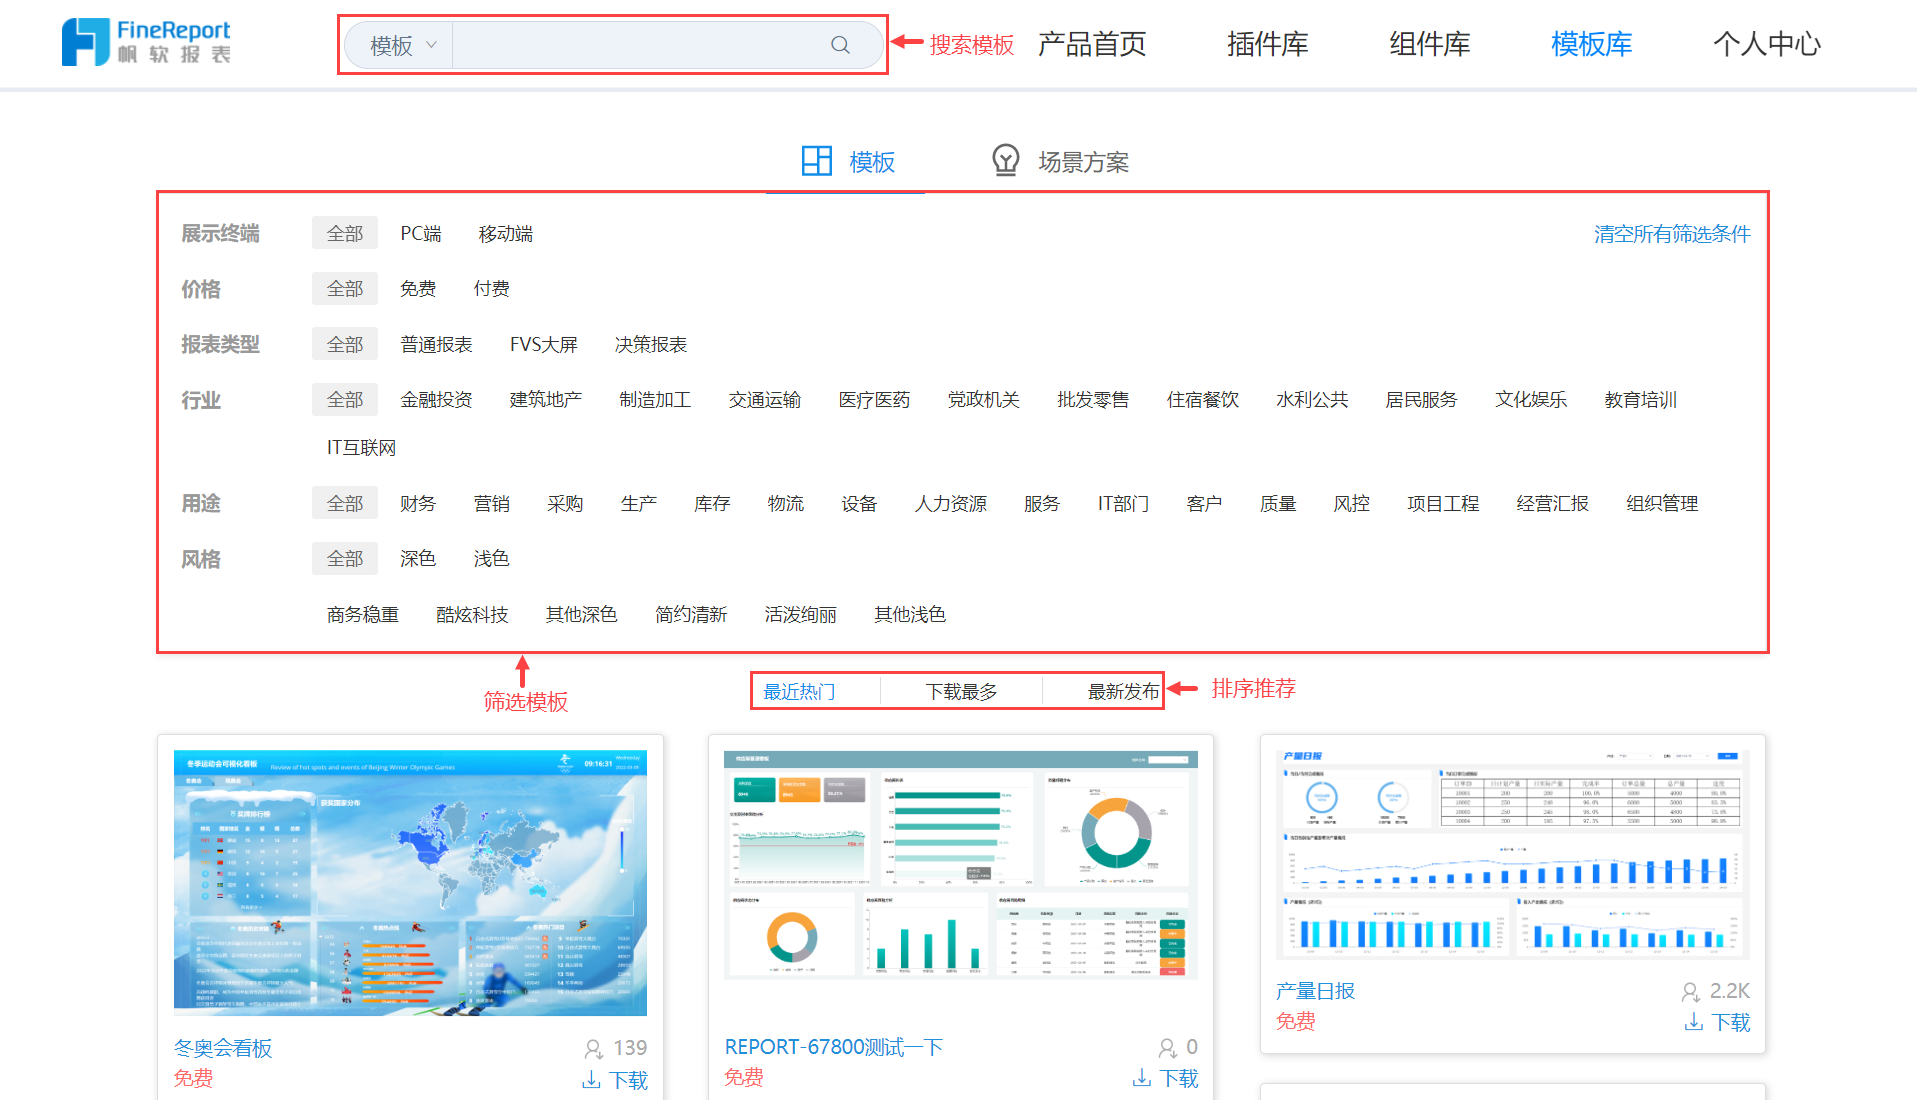This screenshot has height=1100, width=1917.
Task: Filter report type by FVS大屏
Action: pyautogui.click(x=544, y=344)
